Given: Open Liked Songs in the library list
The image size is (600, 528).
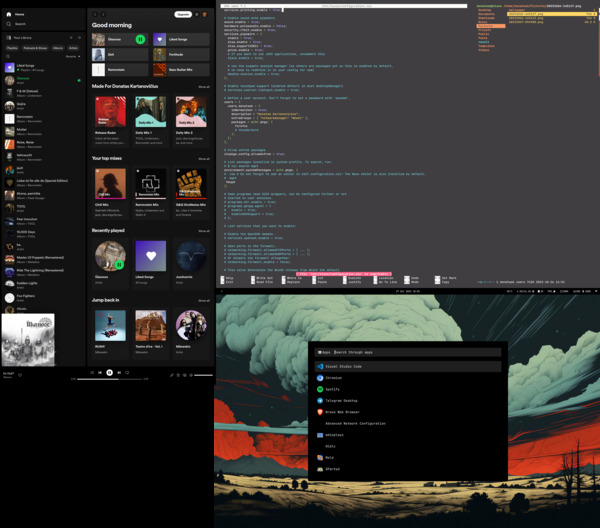Looking at the screenshot, I should click(x=42, y=68).
